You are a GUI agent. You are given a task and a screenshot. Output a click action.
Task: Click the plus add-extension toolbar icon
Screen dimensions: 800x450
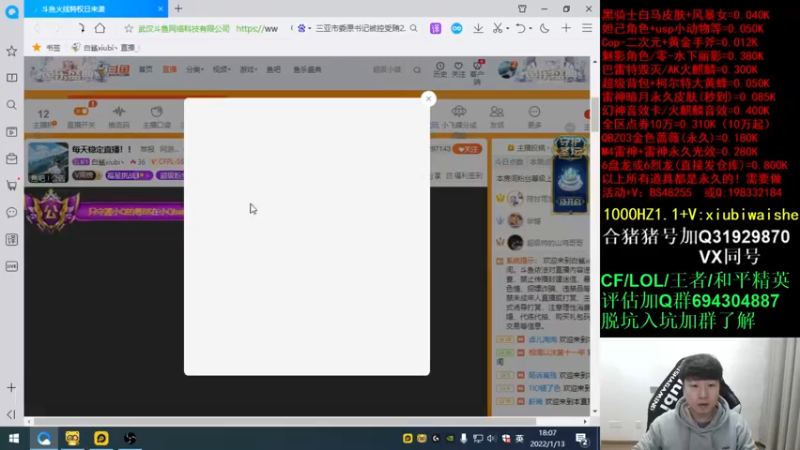click(x=566, y=29)
